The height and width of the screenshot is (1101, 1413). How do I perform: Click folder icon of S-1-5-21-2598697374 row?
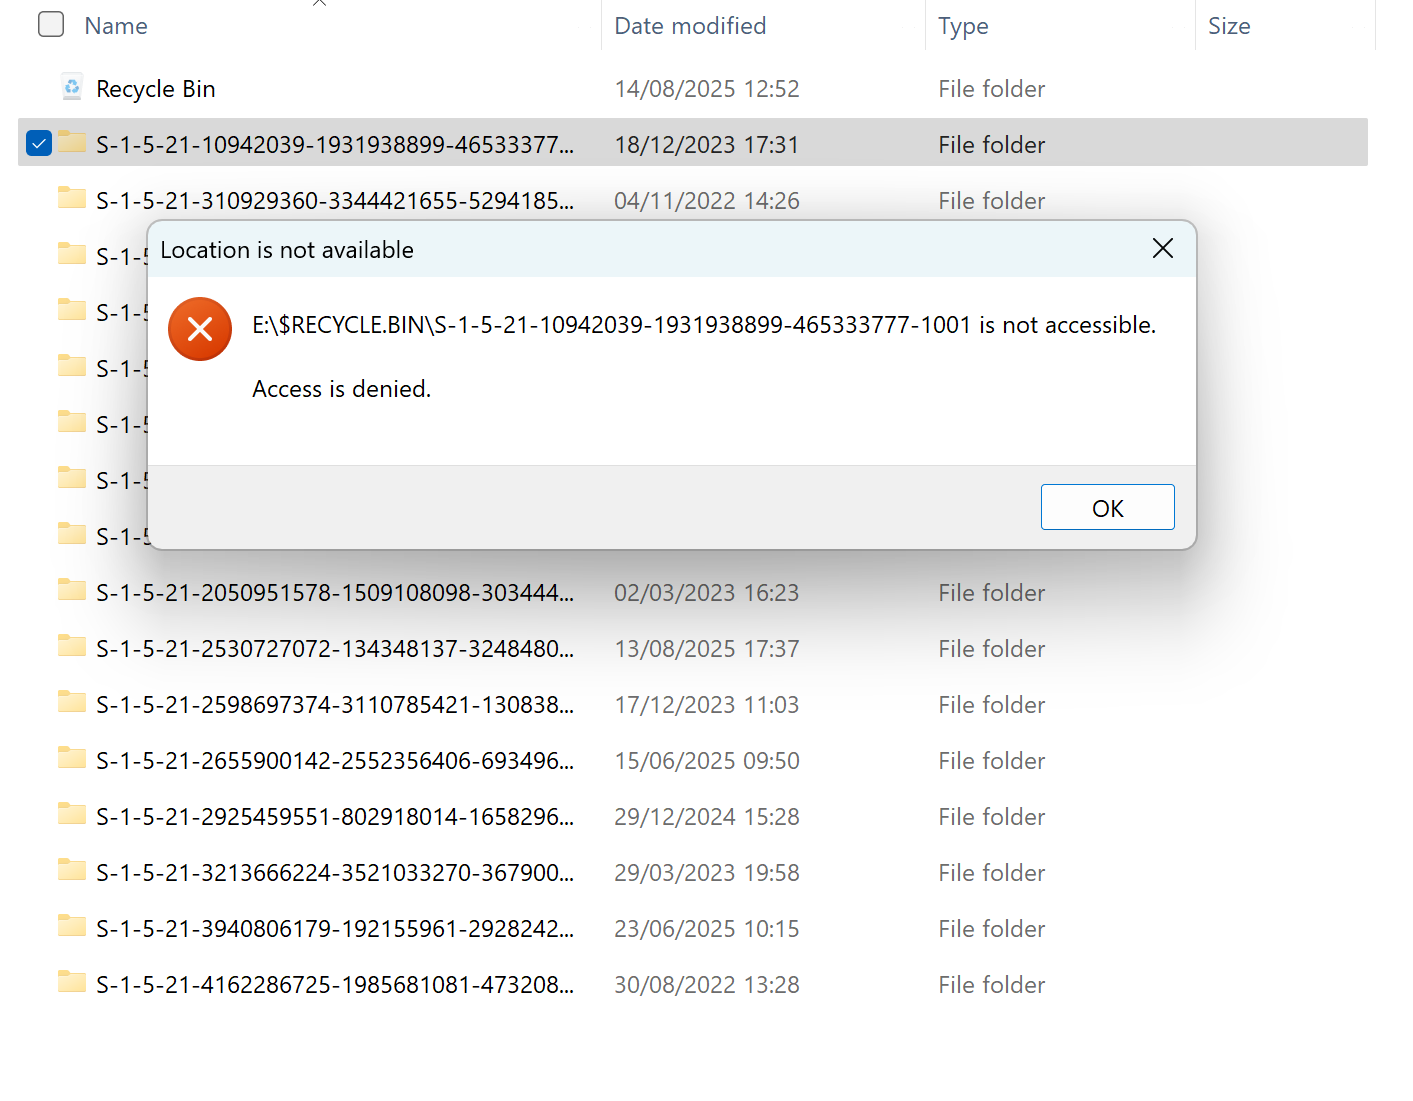click(x=72, y=701)
